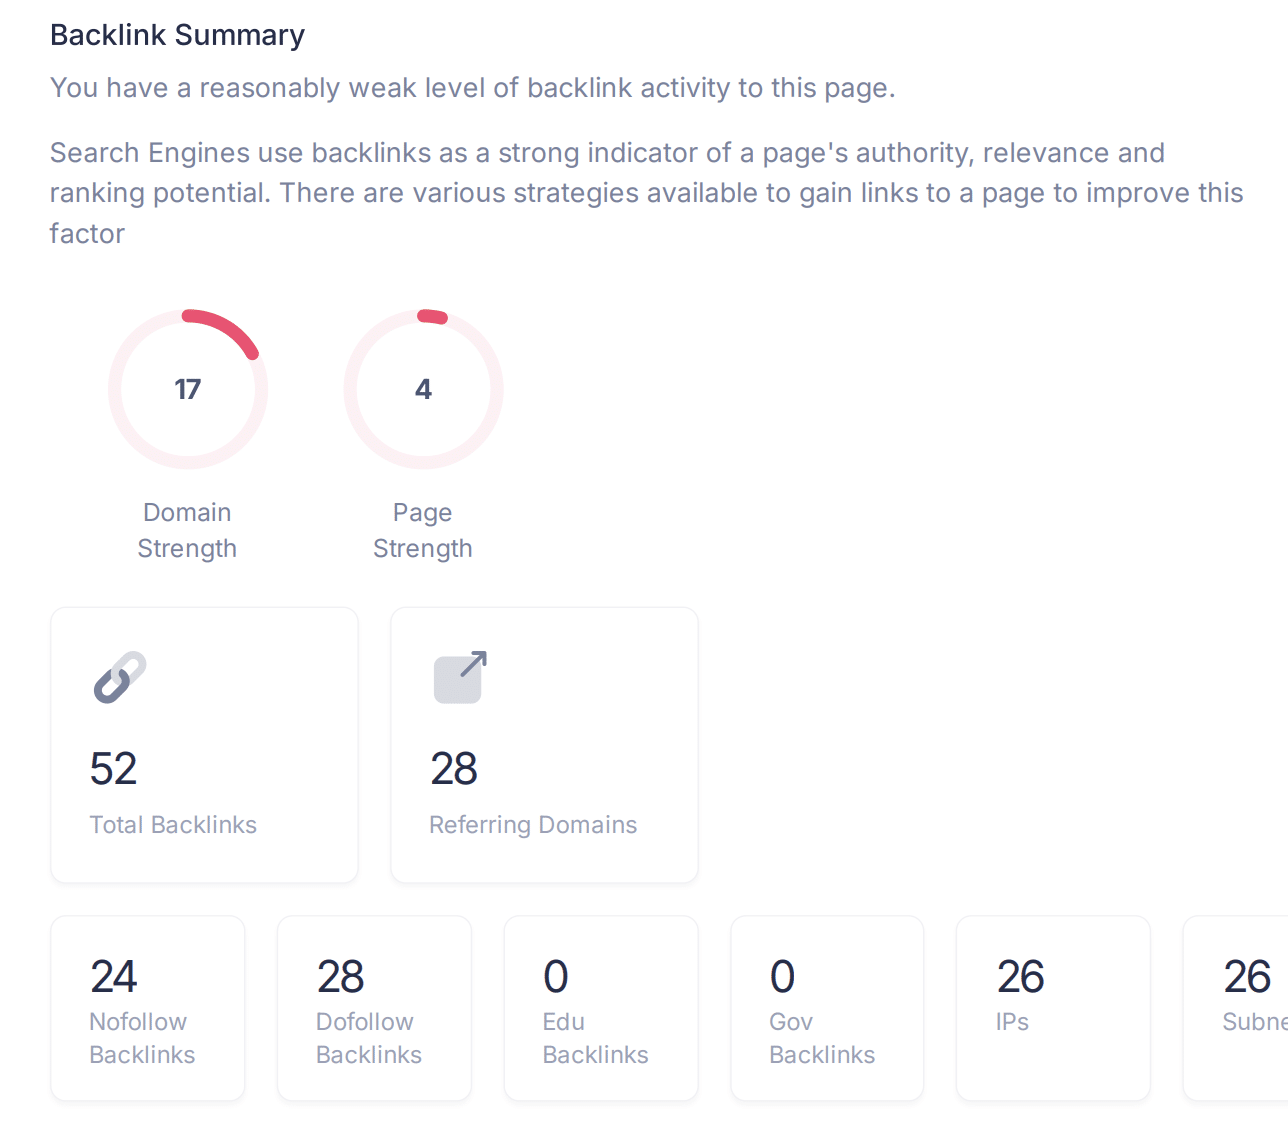Click the chain link icon above Total Backlinks

click(x=120, y=677)
